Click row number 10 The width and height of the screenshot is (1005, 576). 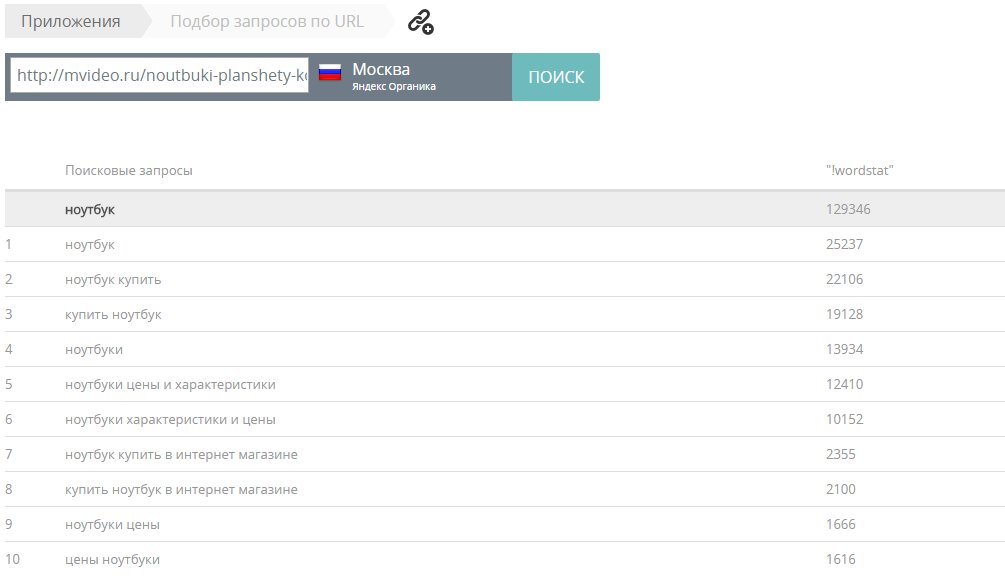pos(12,559)
